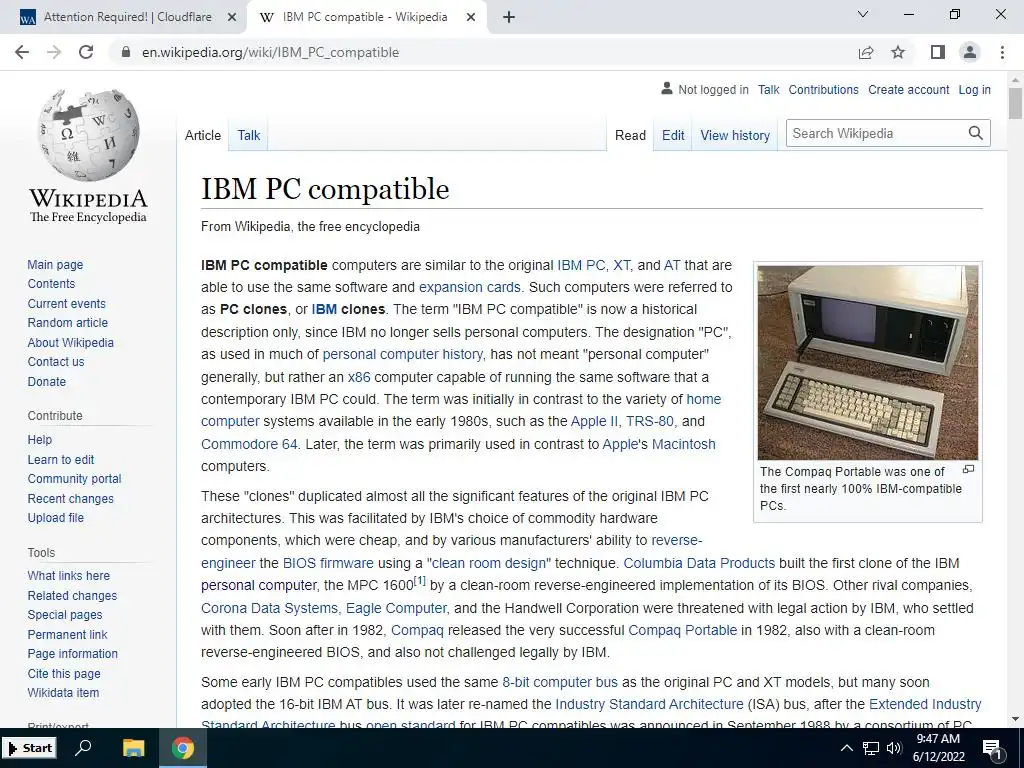
Task: Open the Chrome profile avatar
Action: 970,52
